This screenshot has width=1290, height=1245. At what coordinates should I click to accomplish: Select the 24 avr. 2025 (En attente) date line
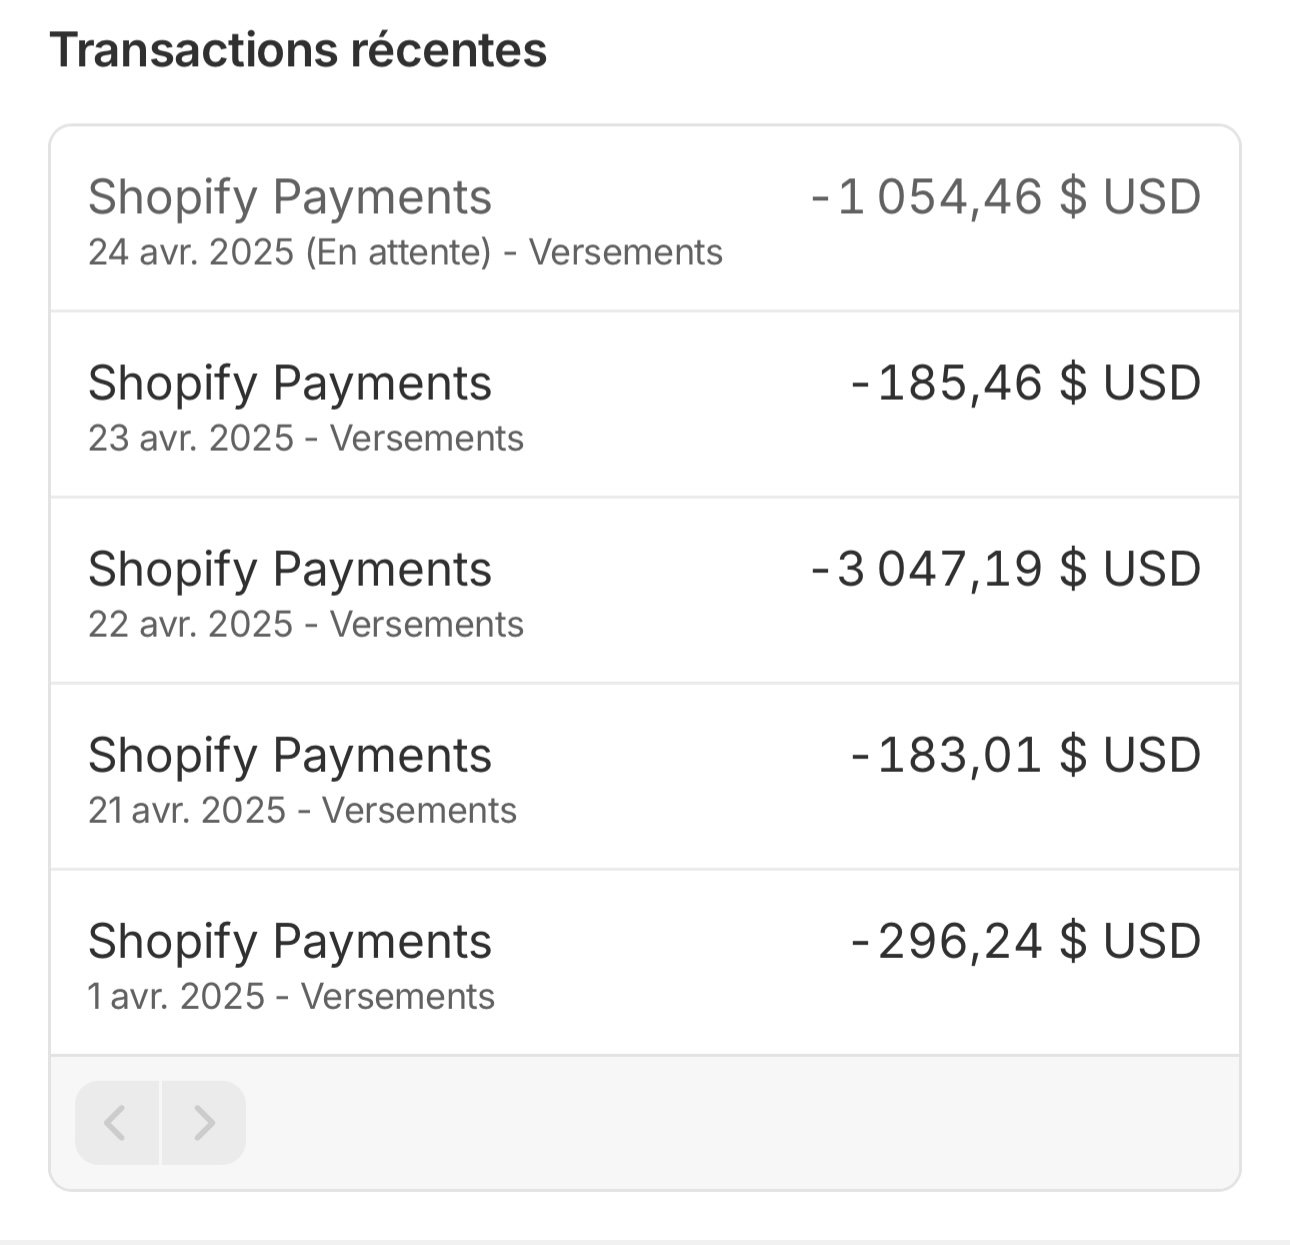405,253
